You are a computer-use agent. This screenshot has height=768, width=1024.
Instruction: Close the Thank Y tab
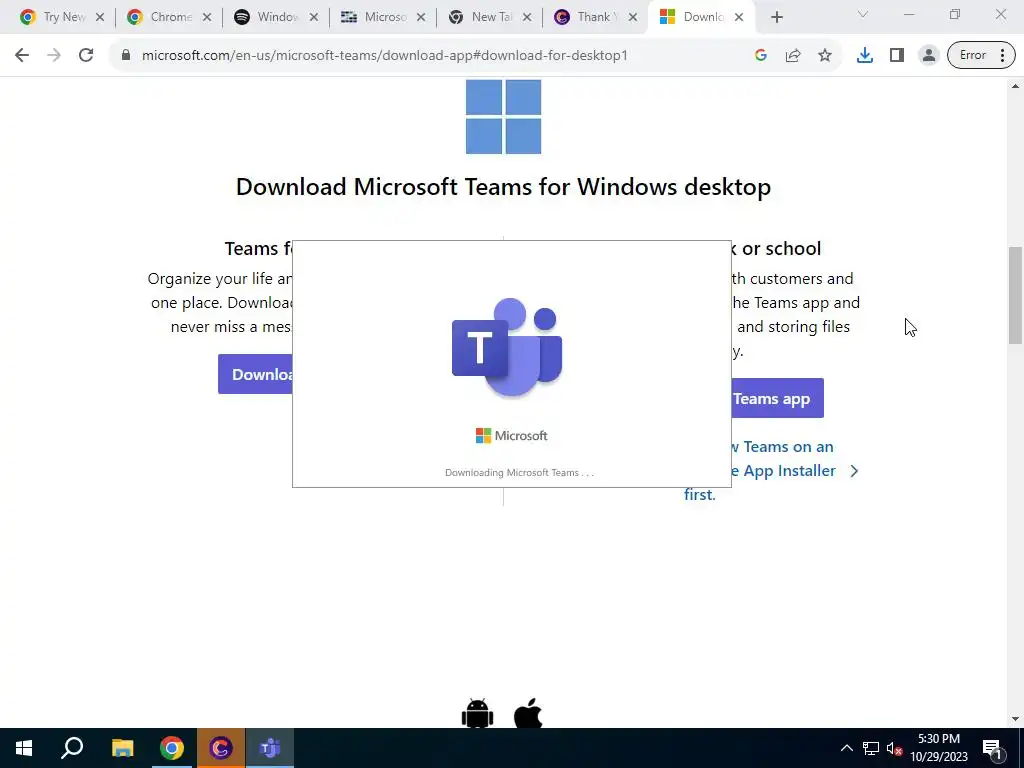point(632,18)
